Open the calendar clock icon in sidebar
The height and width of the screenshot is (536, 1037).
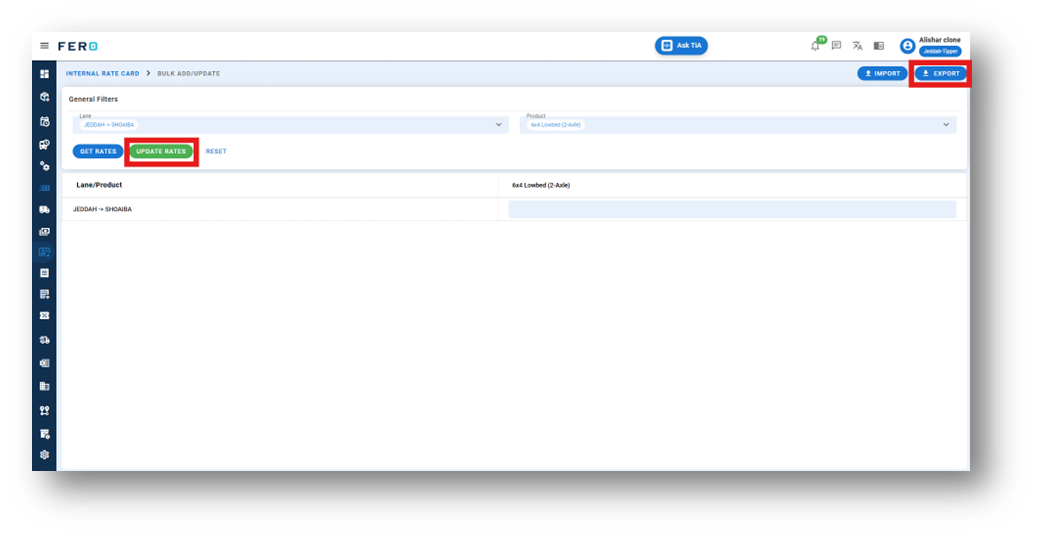point(44,121)
